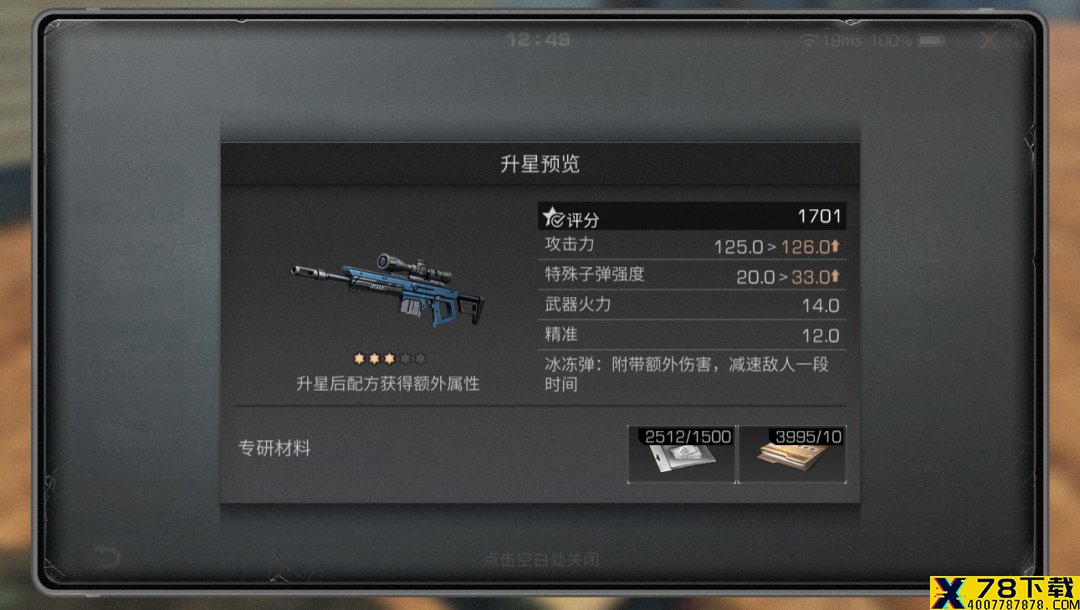Click the silver material icon showing 2512/1500
Image resolution: width=1080 pixels, height=610 pixels.
click(x=681, y=454)
